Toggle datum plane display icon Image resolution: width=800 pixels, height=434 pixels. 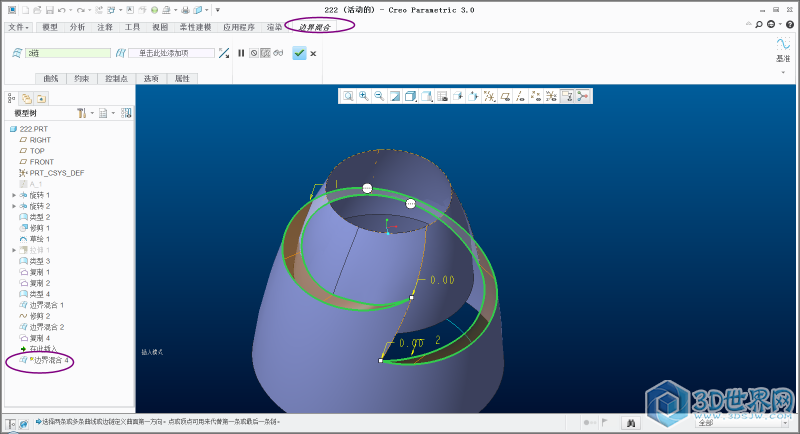tap(505, 96)
